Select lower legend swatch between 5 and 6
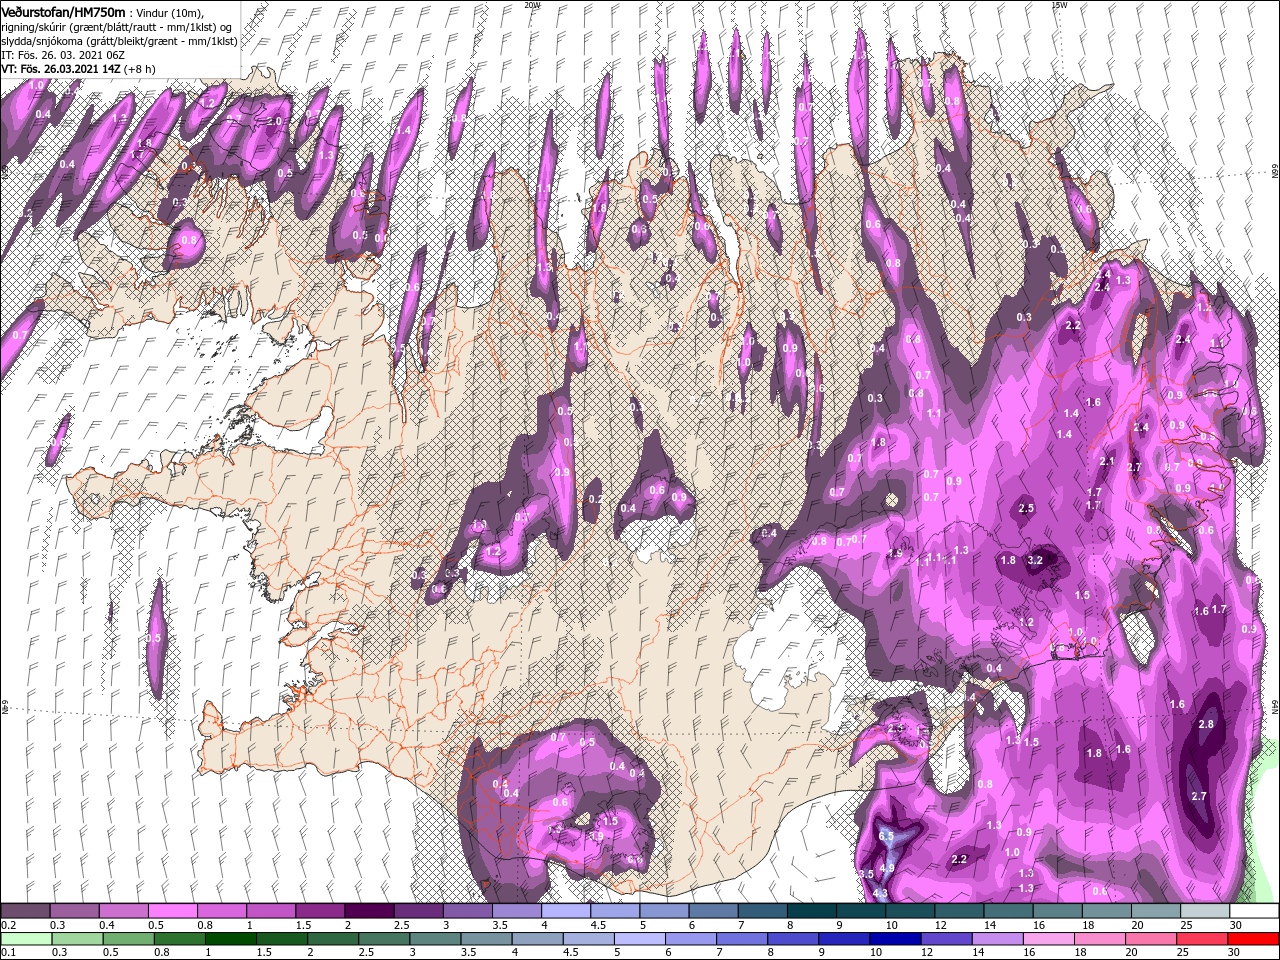 [640, 939]
